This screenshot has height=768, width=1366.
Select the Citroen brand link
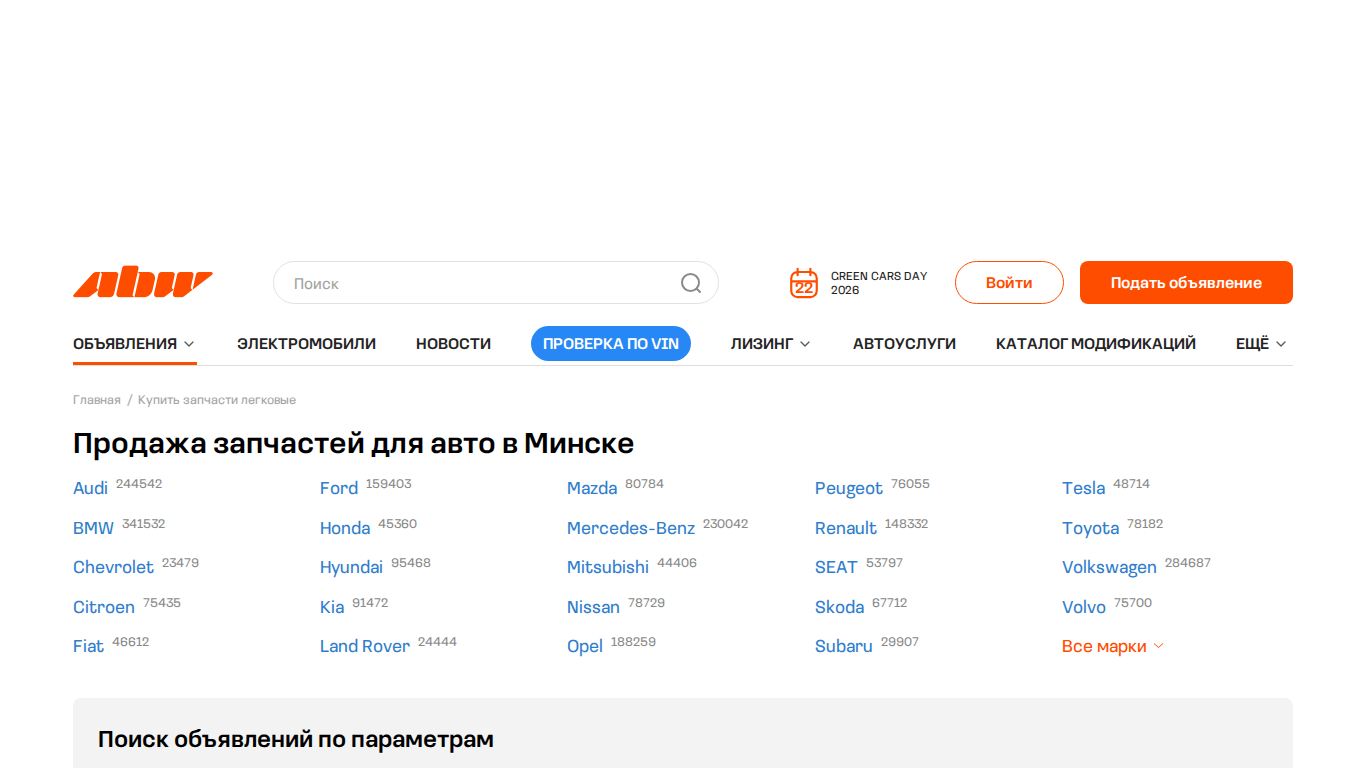tap(104, 607)
